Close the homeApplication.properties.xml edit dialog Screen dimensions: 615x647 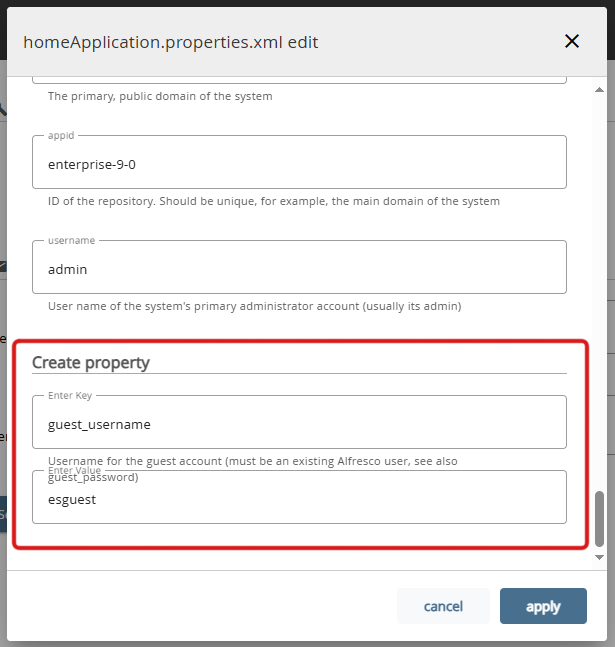pos(572,41)
